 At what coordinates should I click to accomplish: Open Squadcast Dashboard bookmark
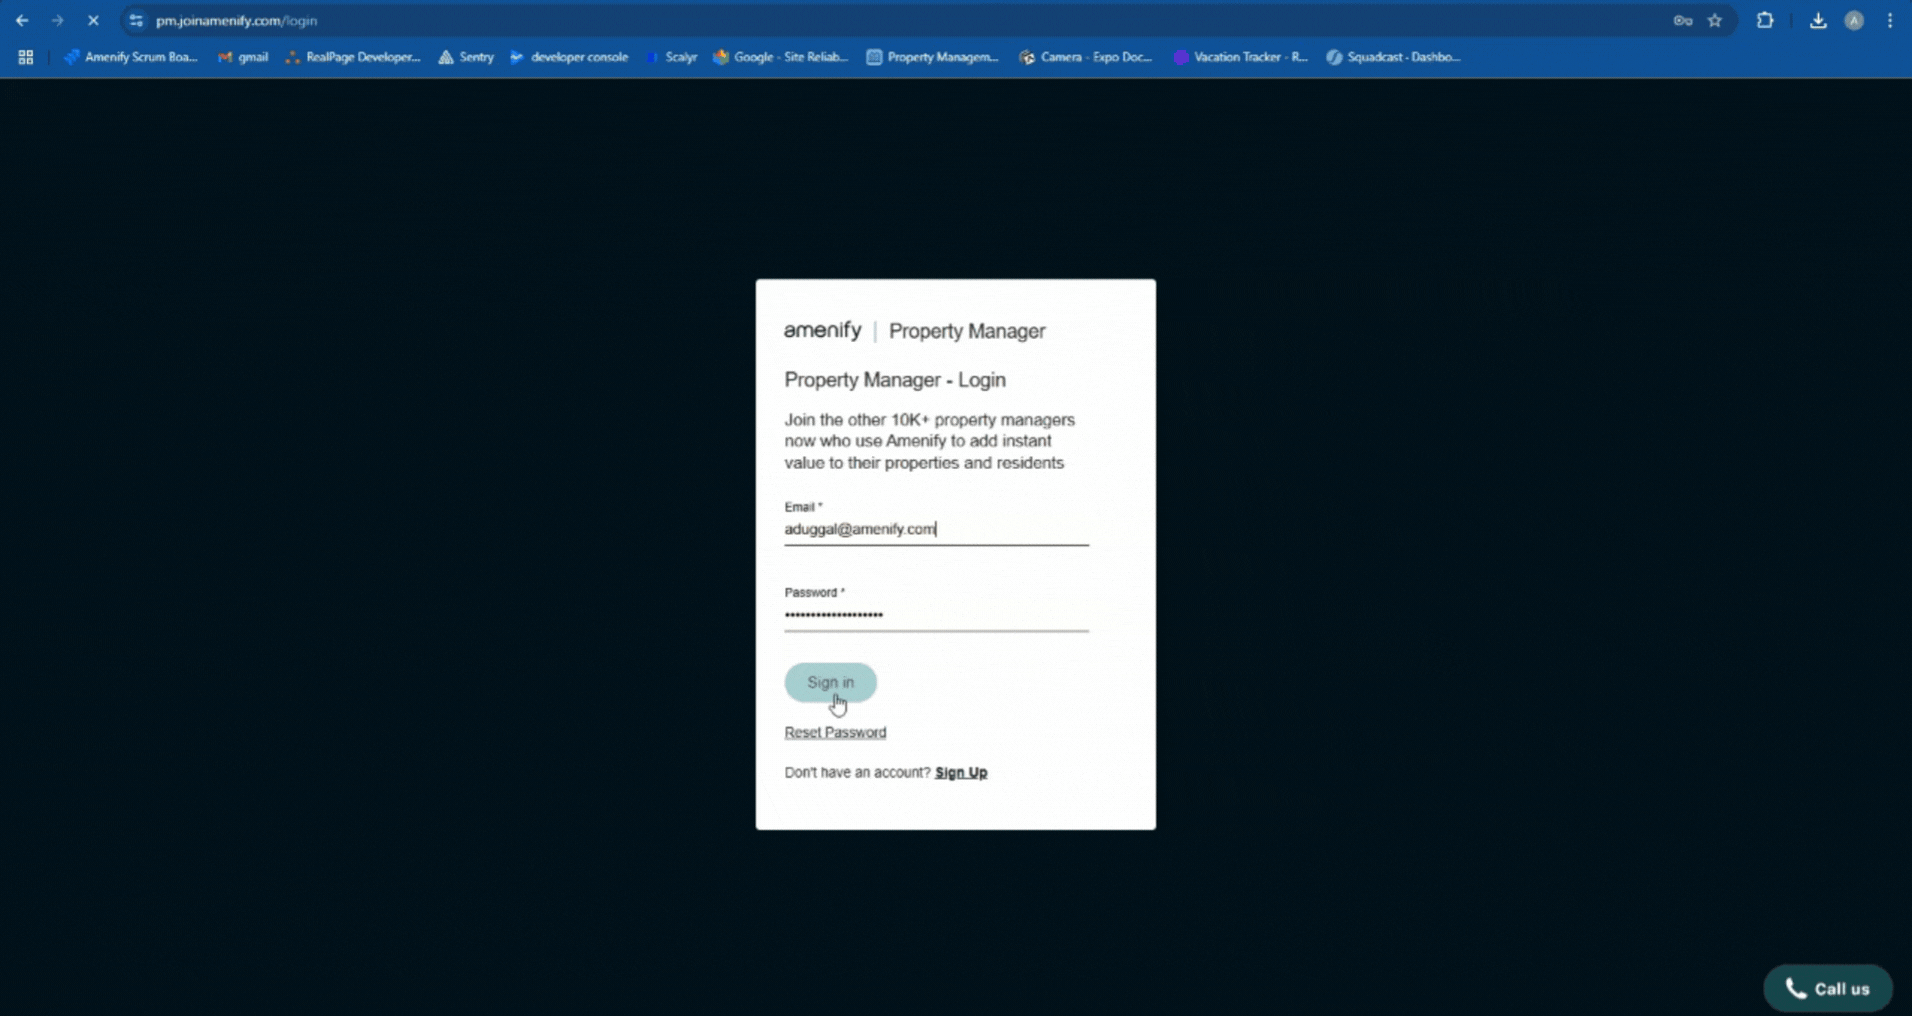1393,57
